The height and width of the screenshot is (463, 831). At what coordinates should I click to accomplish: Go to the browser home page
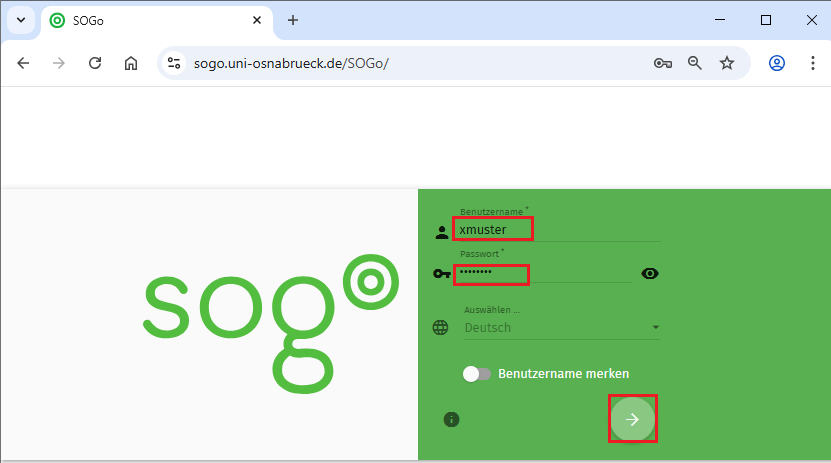pyautogui.click(x=131, y=63)
